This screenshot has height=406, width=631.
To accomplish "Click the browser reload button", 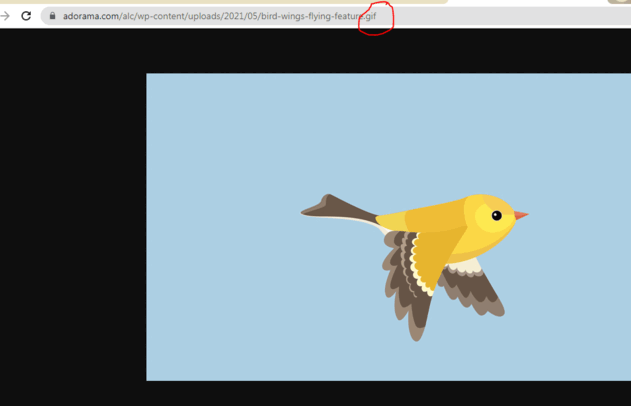I will tap(26, 16).
